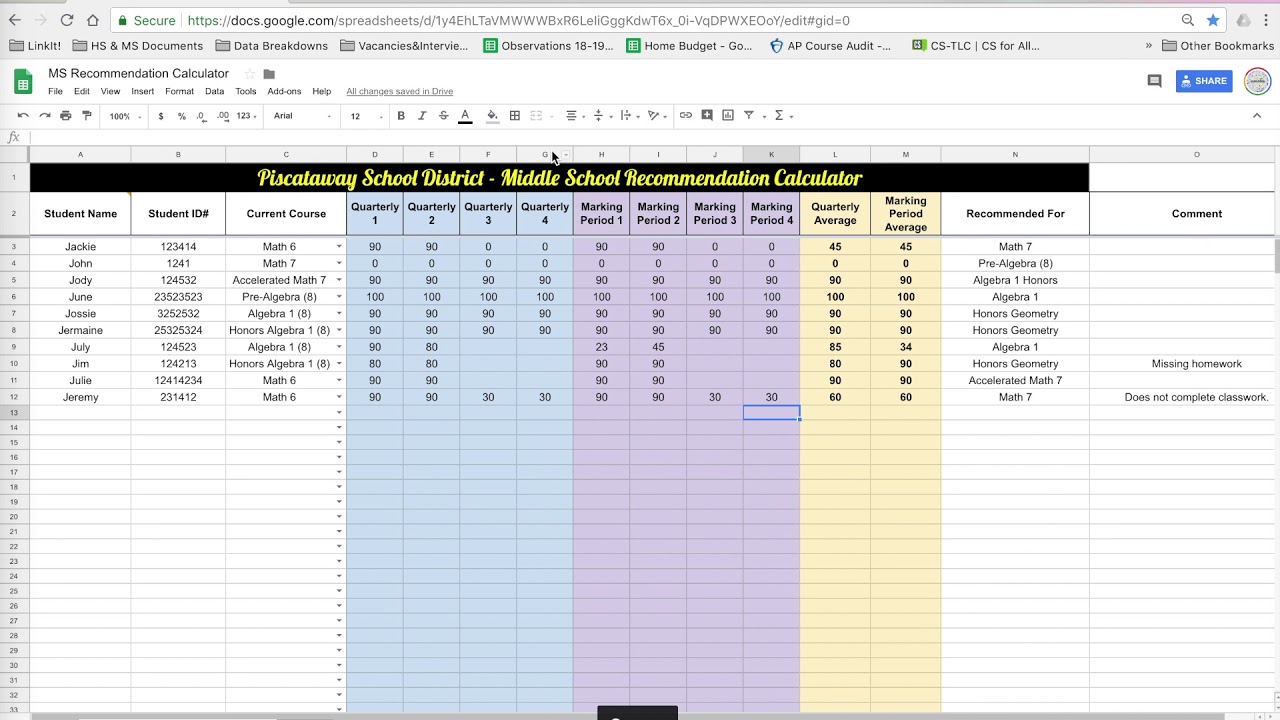This screenshot has height=720, width=1280.
Task: Open text color picker
Action: [x=465, y=116]
